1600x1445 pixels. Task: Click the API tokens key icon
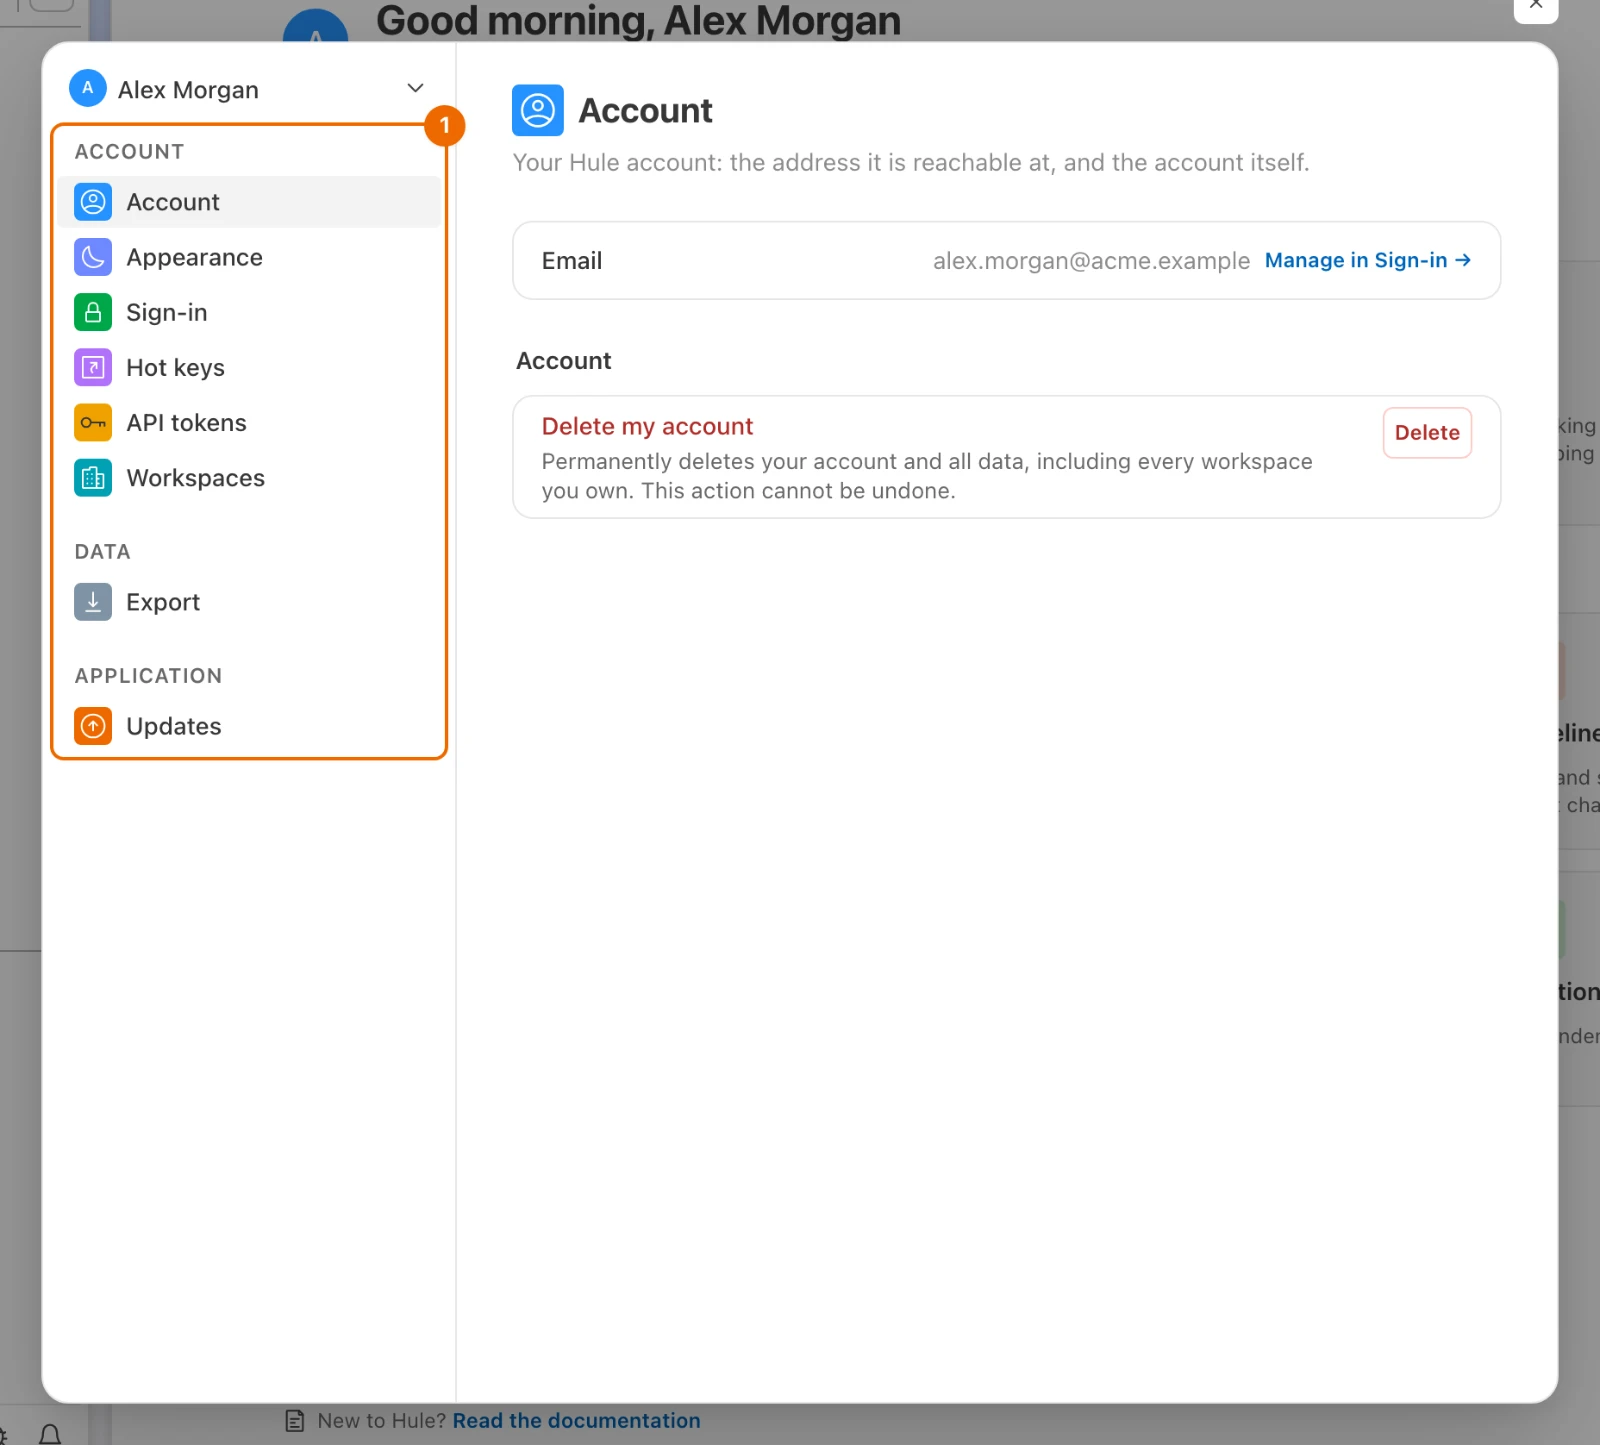click(x=93, y=422)
